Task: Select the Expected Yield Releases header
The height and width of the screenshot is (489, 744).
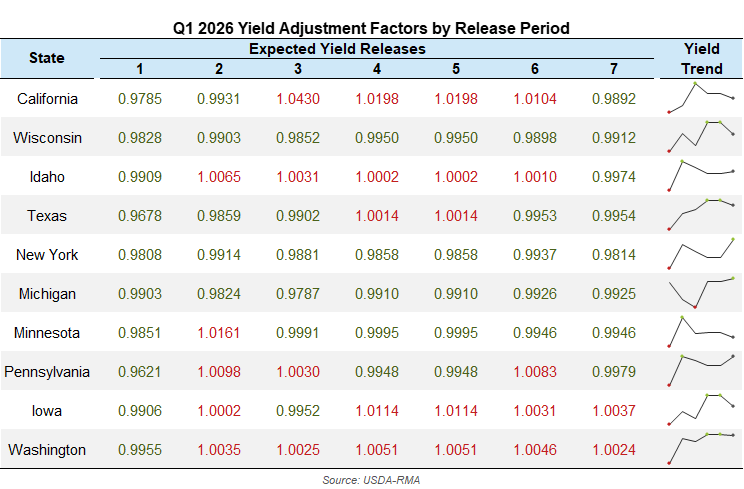Action: coord(337,48)
